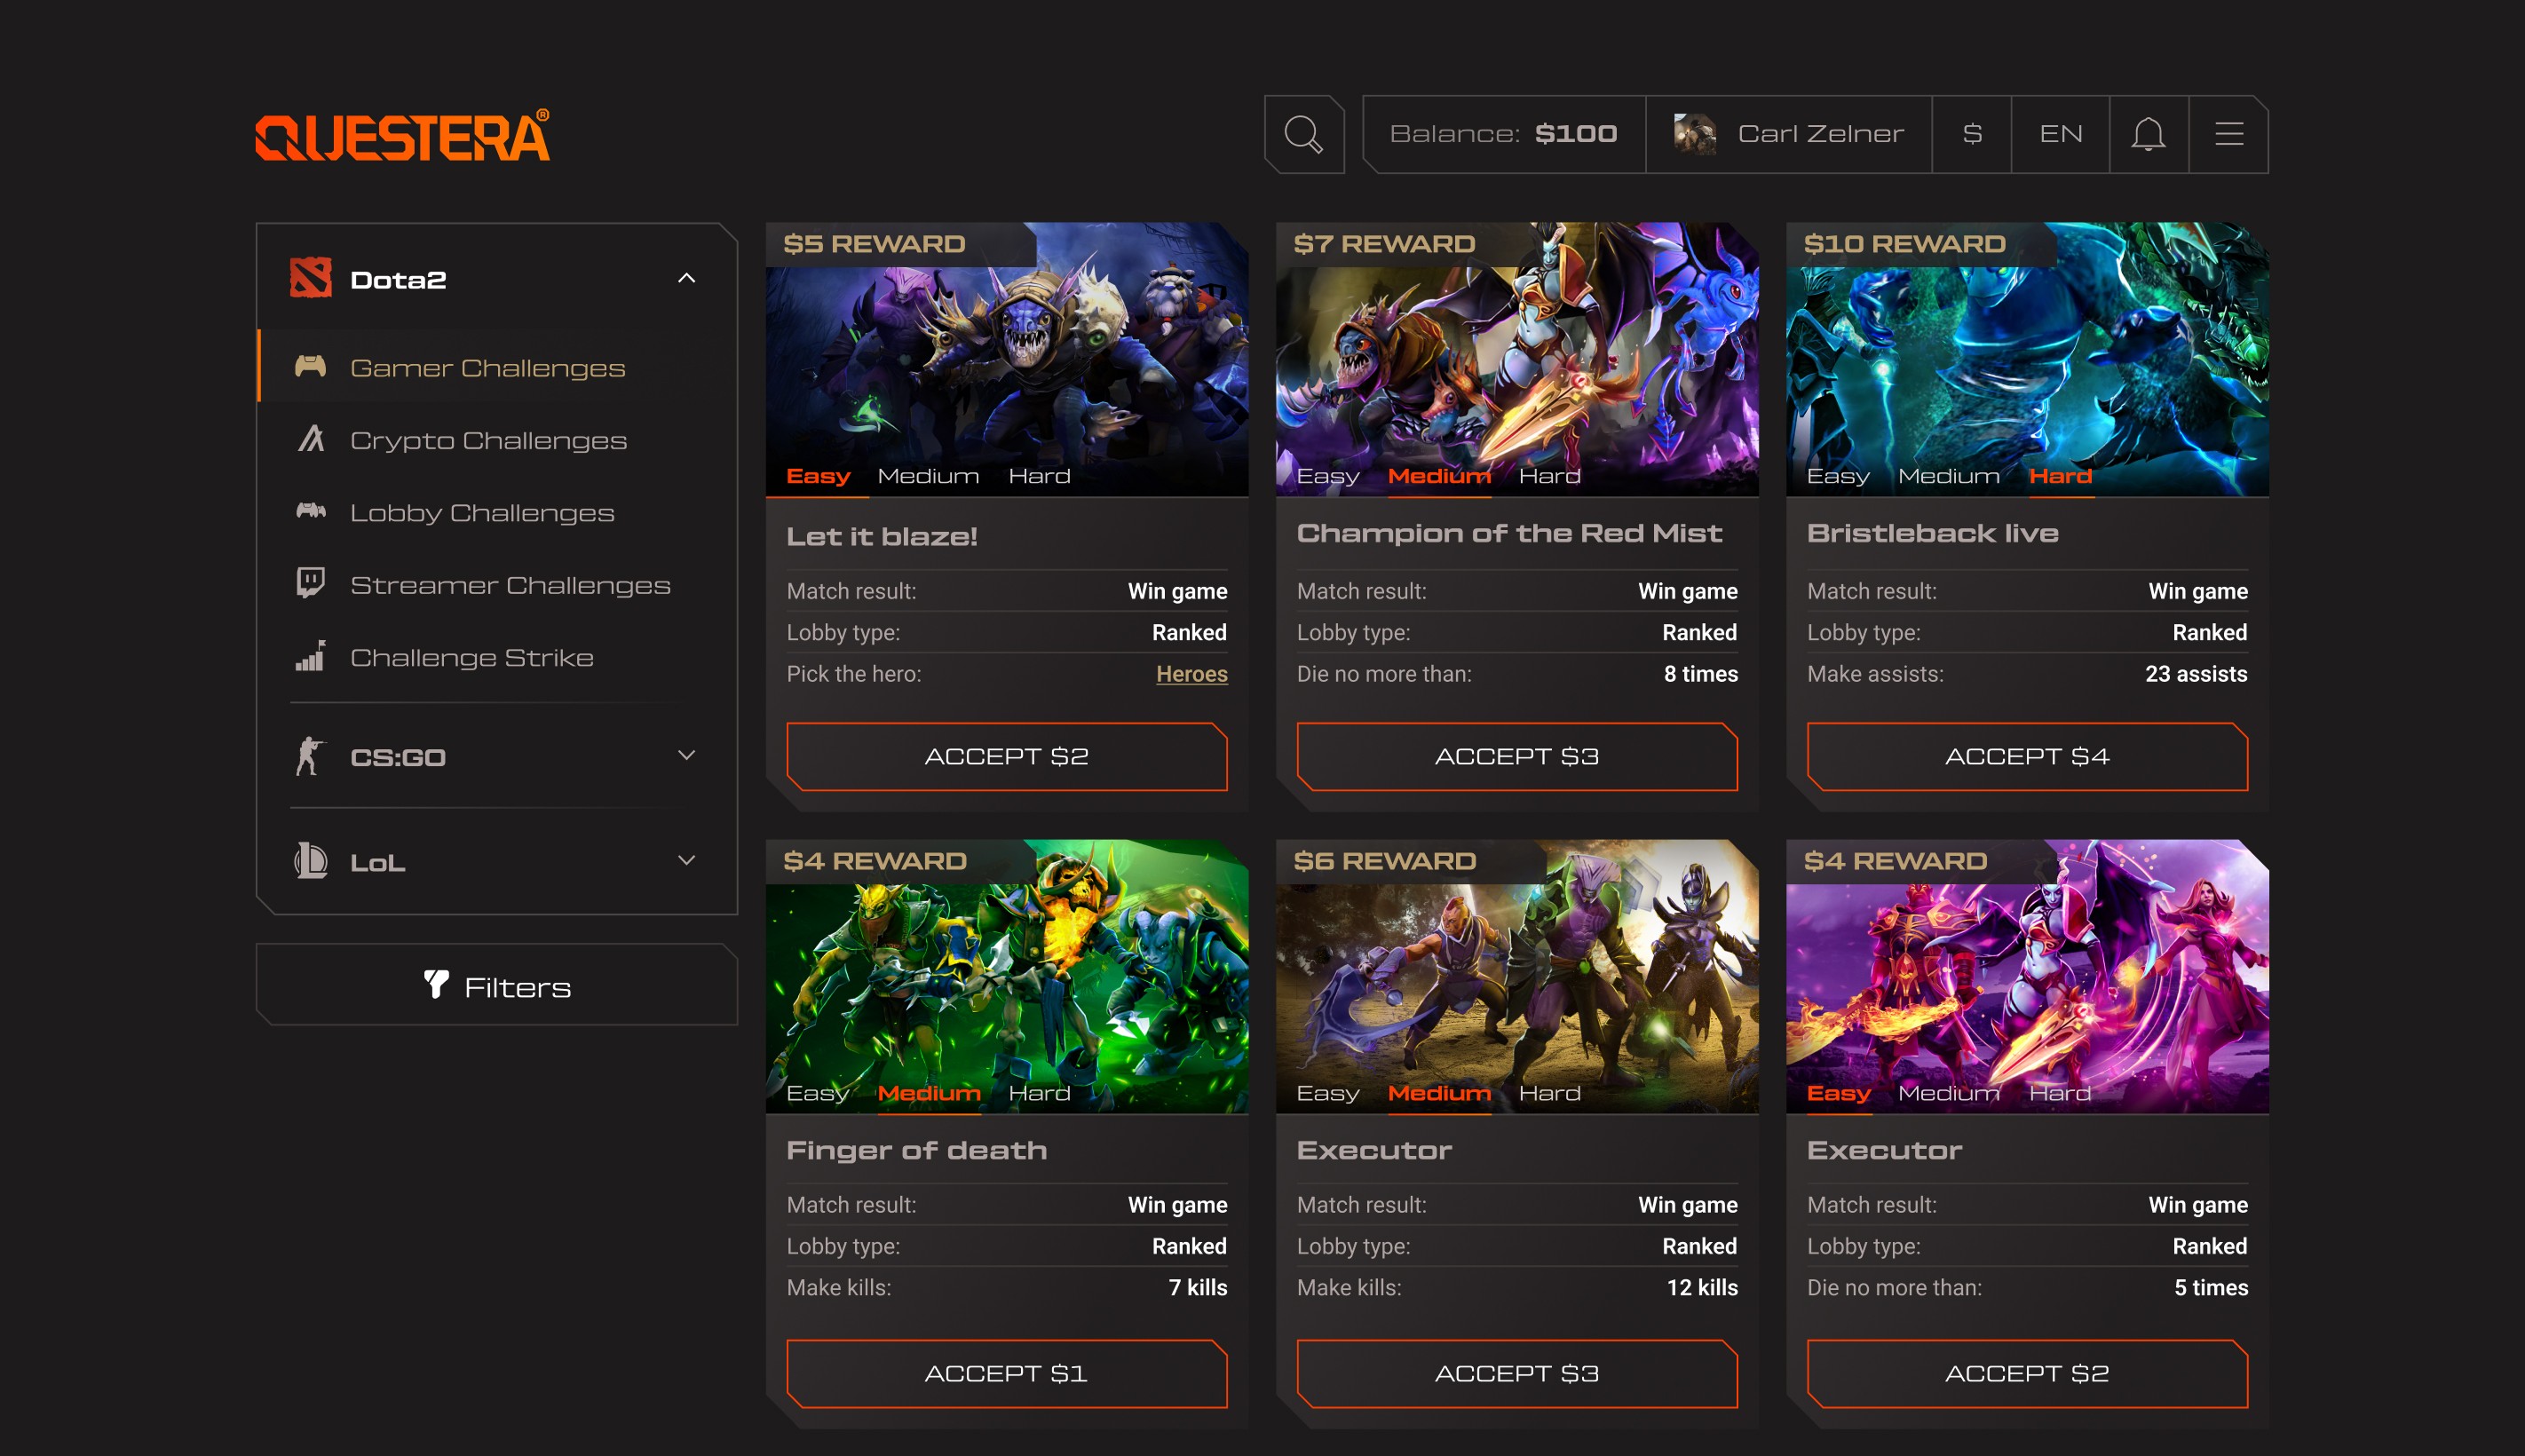This screenshot has width=2525, height=1456.
Task: Open Crypto Challenges menu item
Action: pyautogui.click(x=488, y=440)
